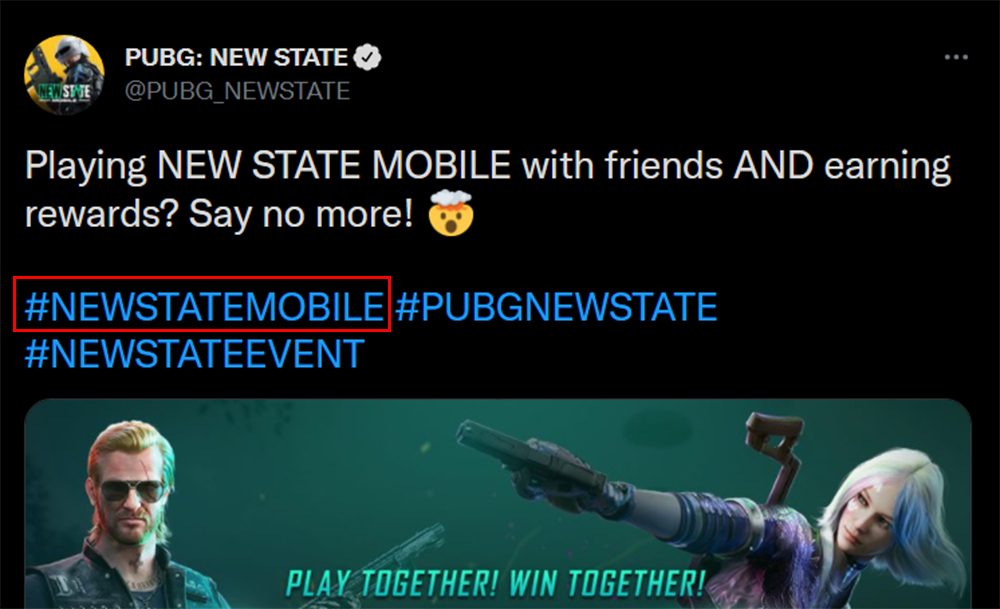Click the PUBG: NEW STATE display name
This screenshot has height=609, width=1000.
pos(236,57)
